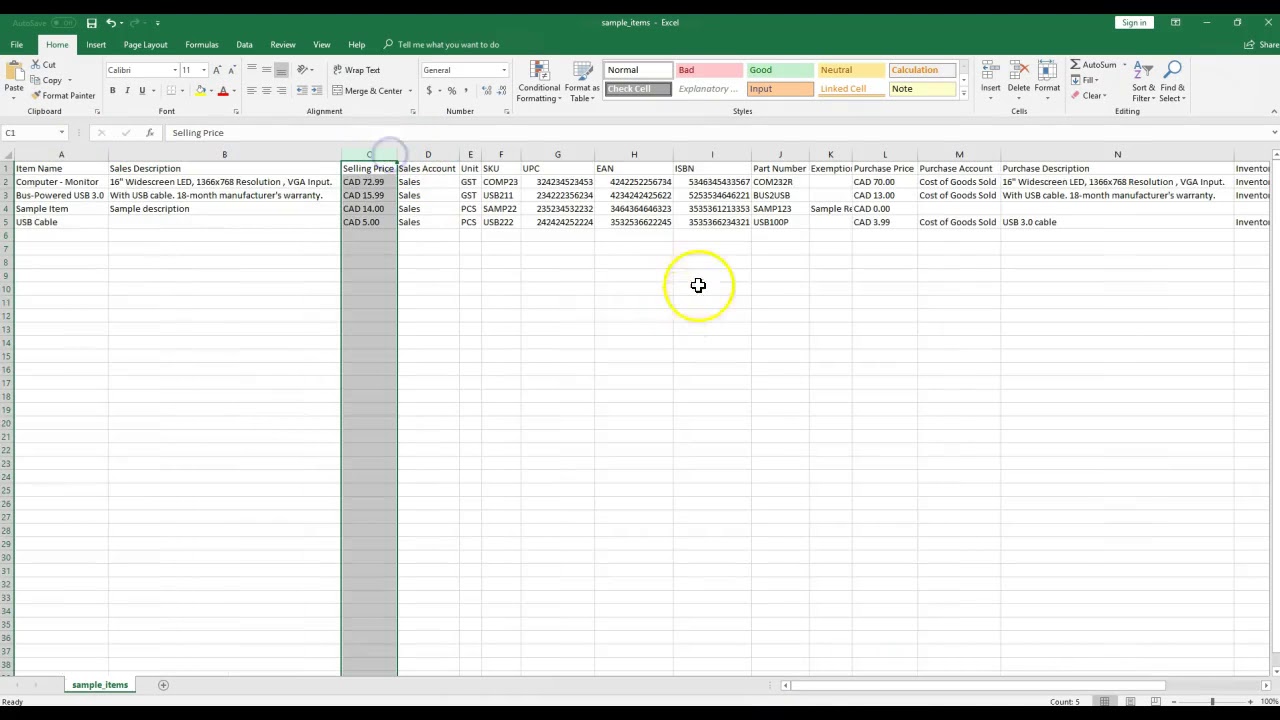The height and width of the screenshot is (720, 1280).
Task: Open Conditional Formatting menu
Action: tap(539, 81)
